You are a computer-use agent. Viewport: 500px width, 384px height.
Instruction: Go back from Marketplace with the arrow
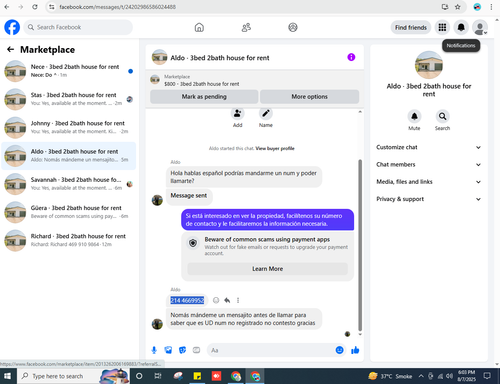tap(10, 50)
